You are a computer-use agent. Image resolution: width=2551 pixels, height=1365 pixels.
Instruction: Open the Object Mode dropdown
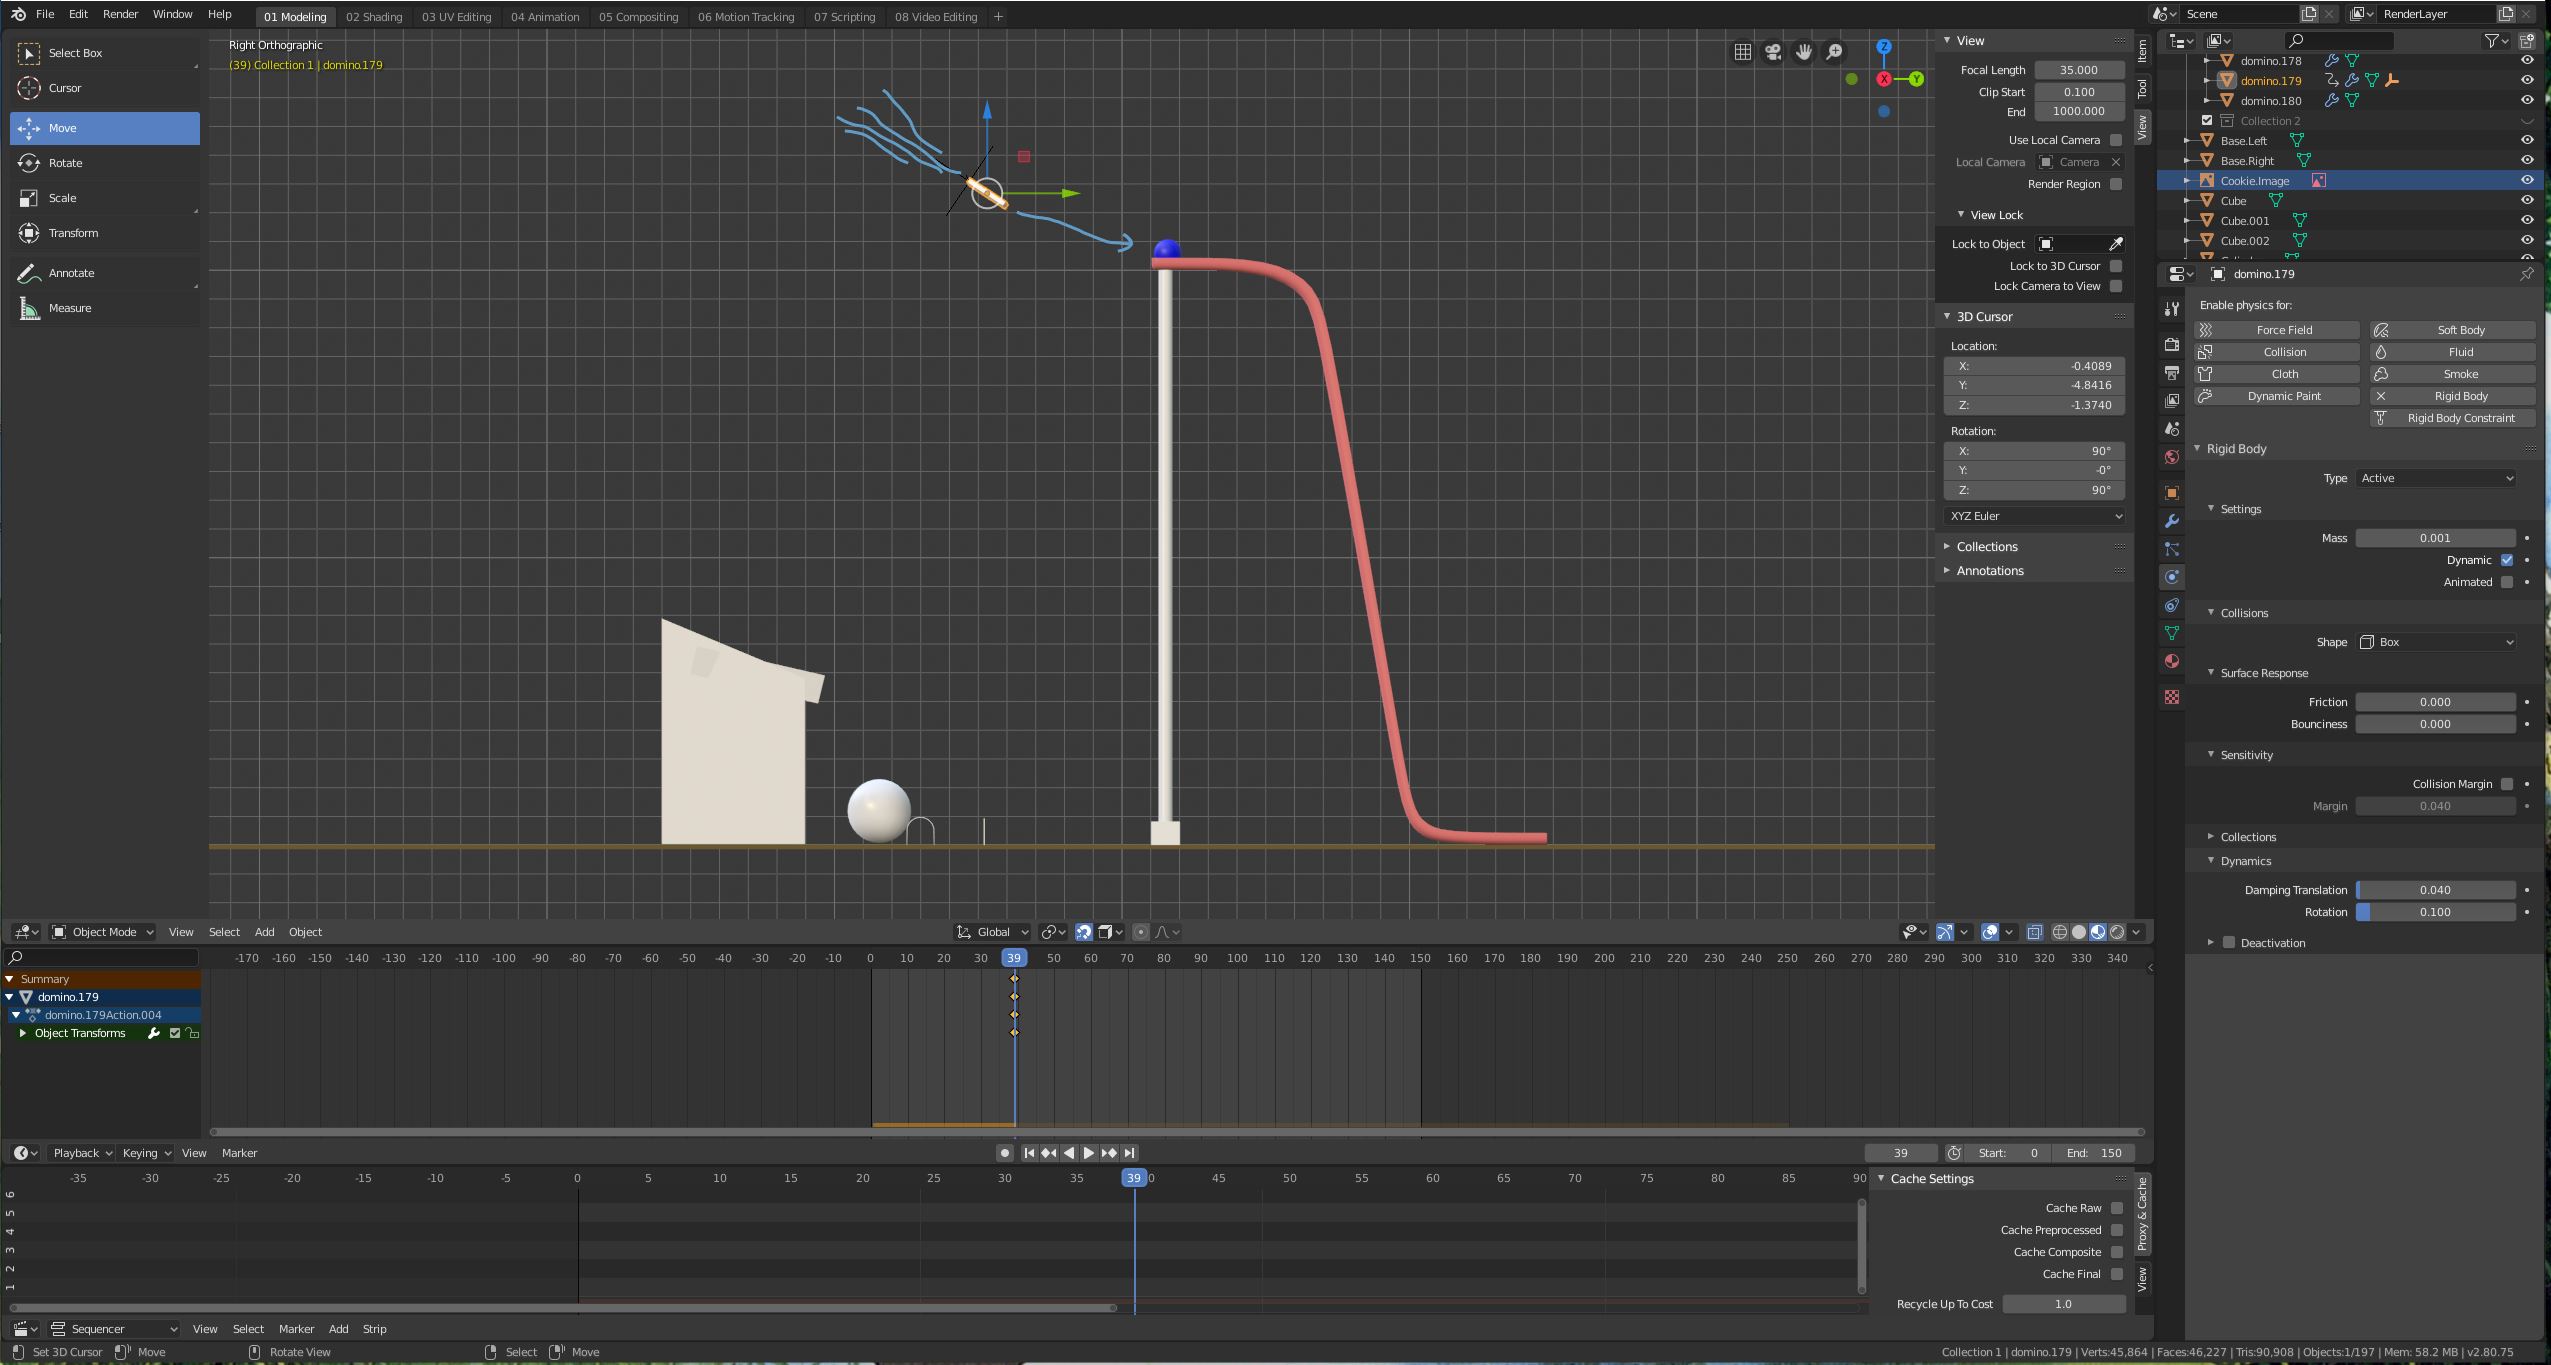[x=103, y=932]
